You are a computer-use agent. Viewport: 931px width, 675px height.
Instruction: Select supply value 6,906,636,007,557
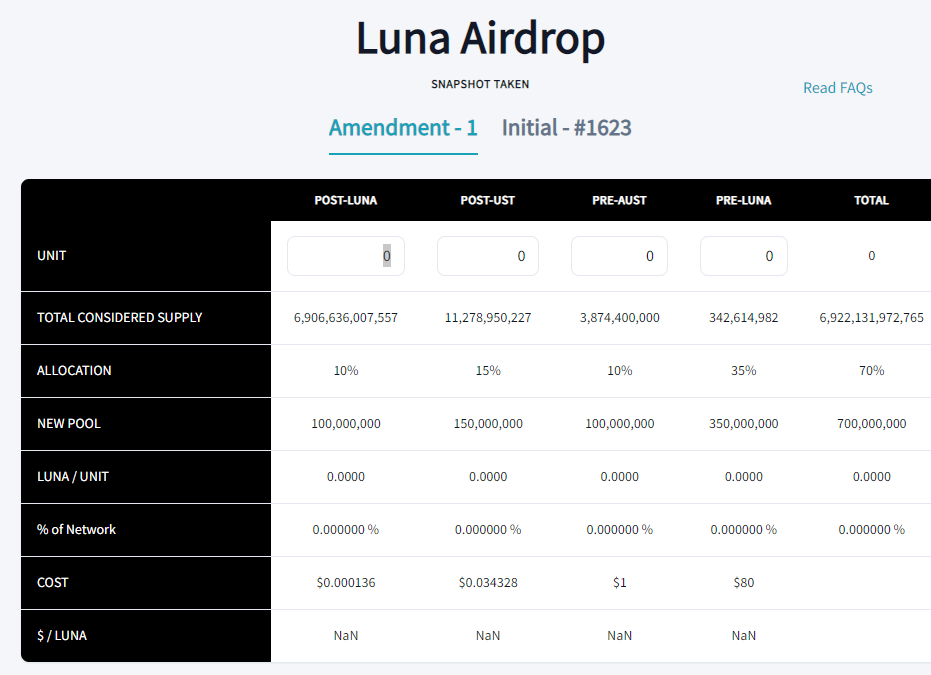tap(346, 318)
